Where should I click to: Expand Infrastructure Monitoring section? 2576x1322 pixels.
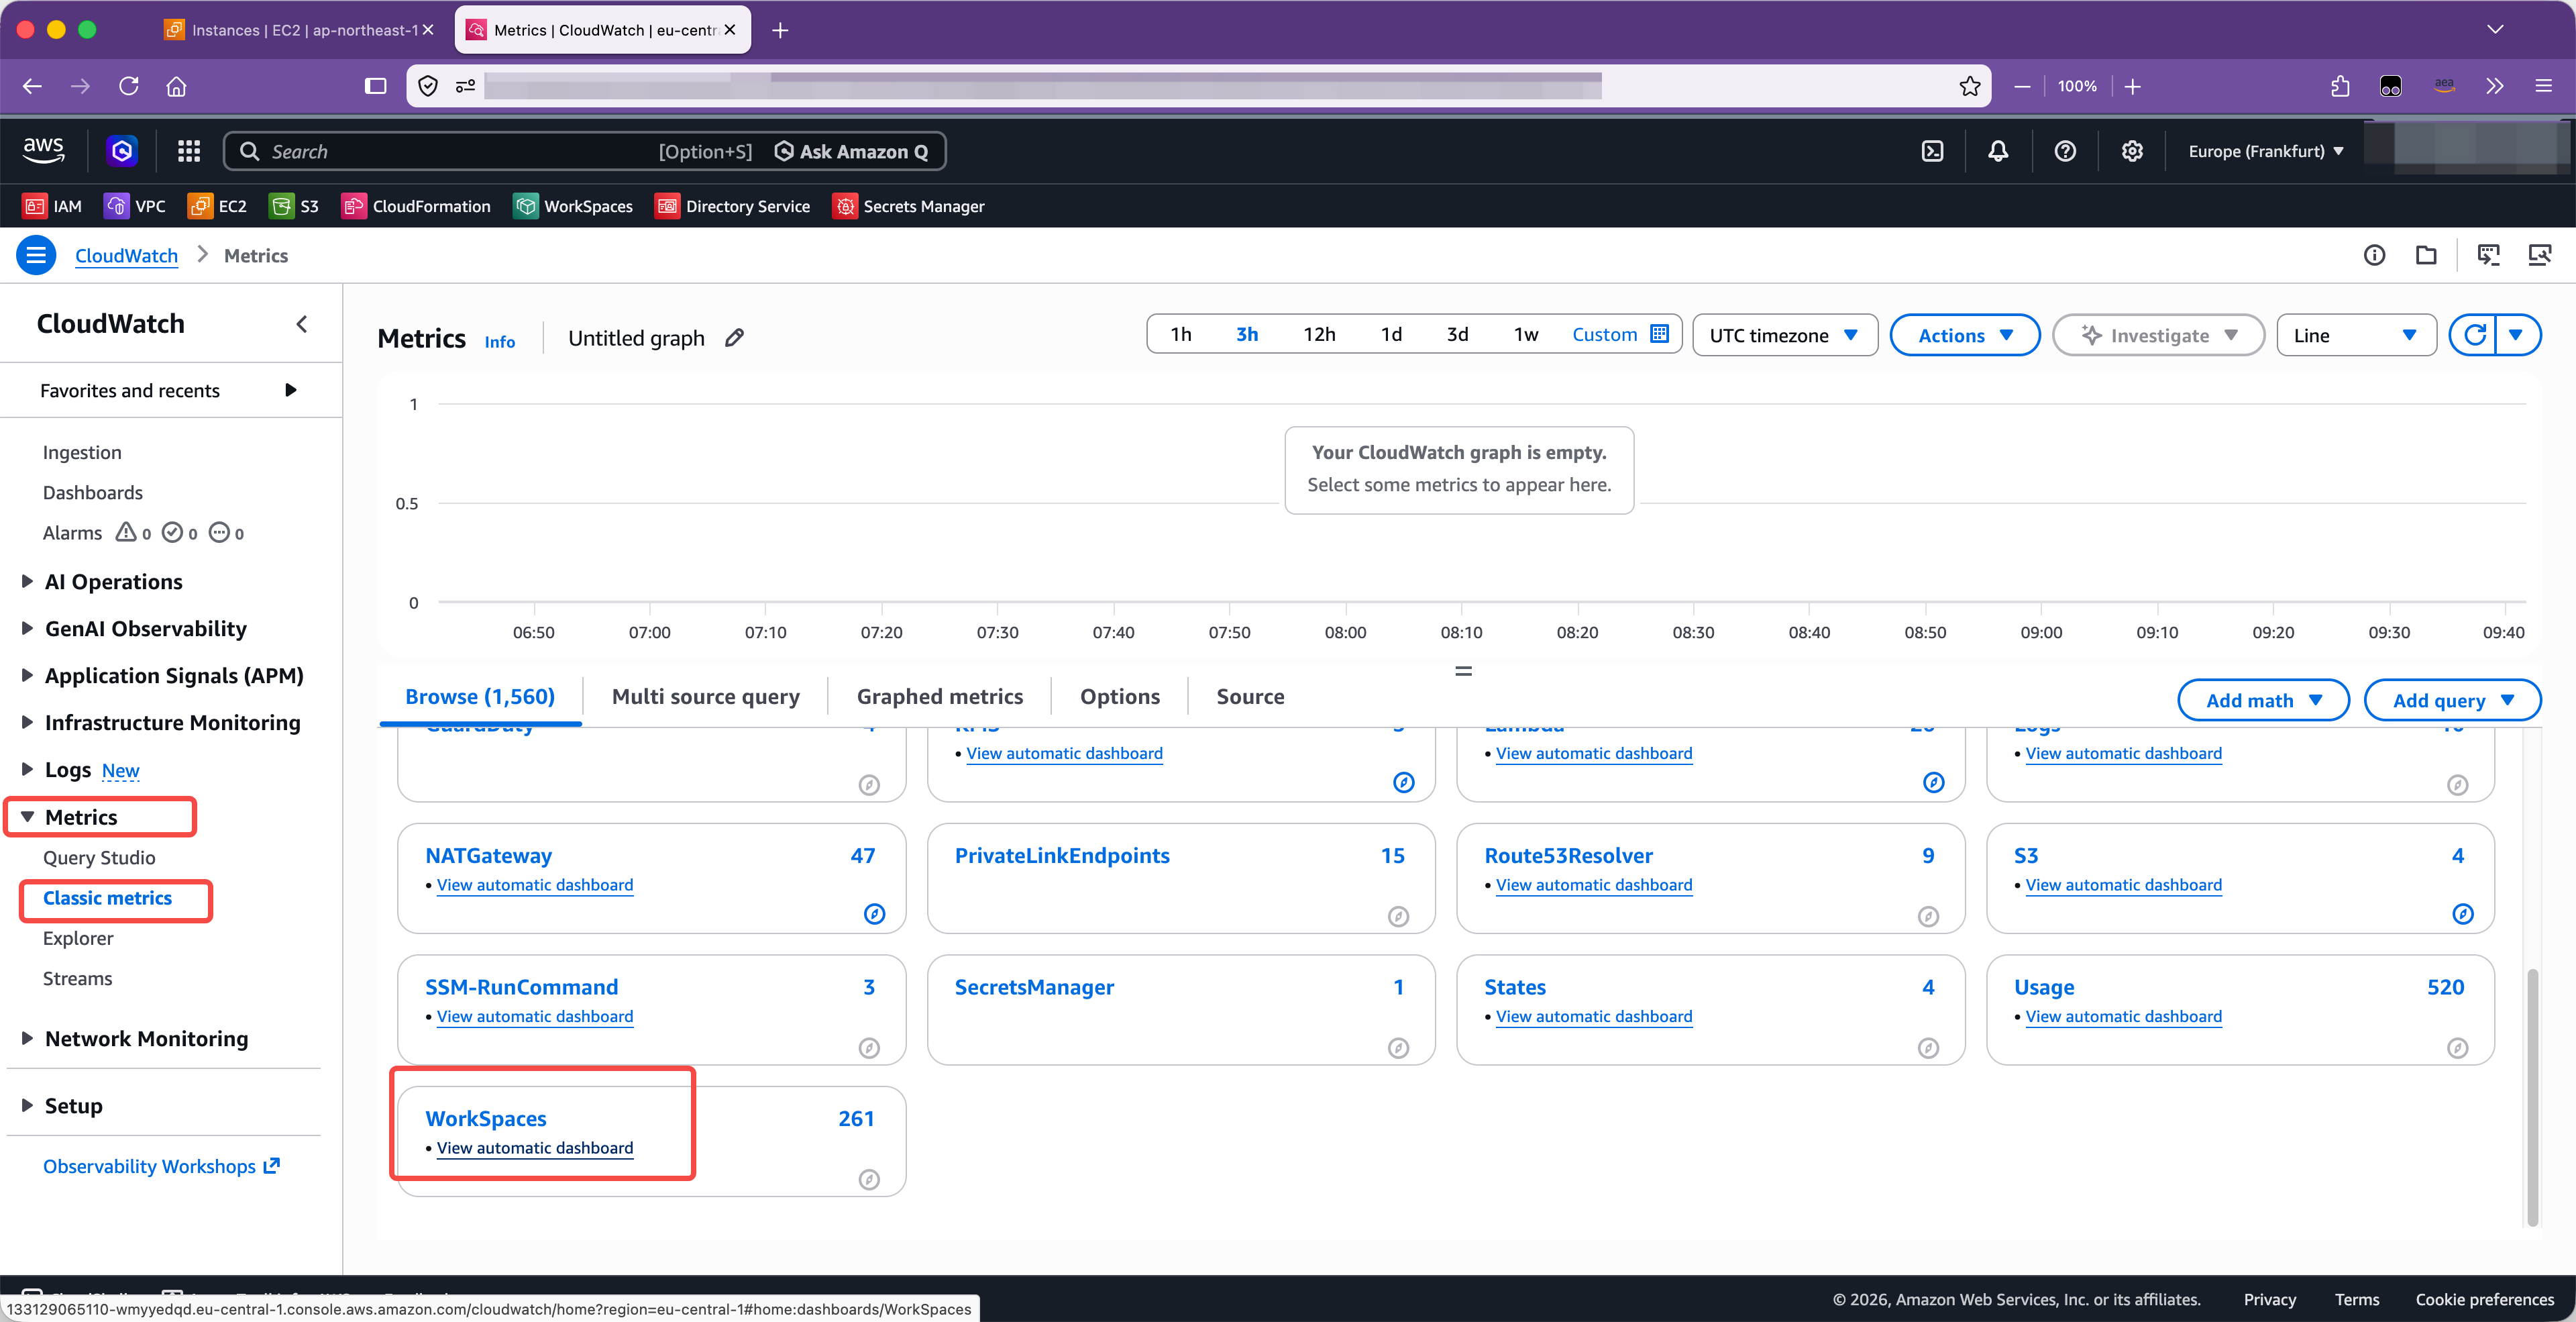click(161, 722)
